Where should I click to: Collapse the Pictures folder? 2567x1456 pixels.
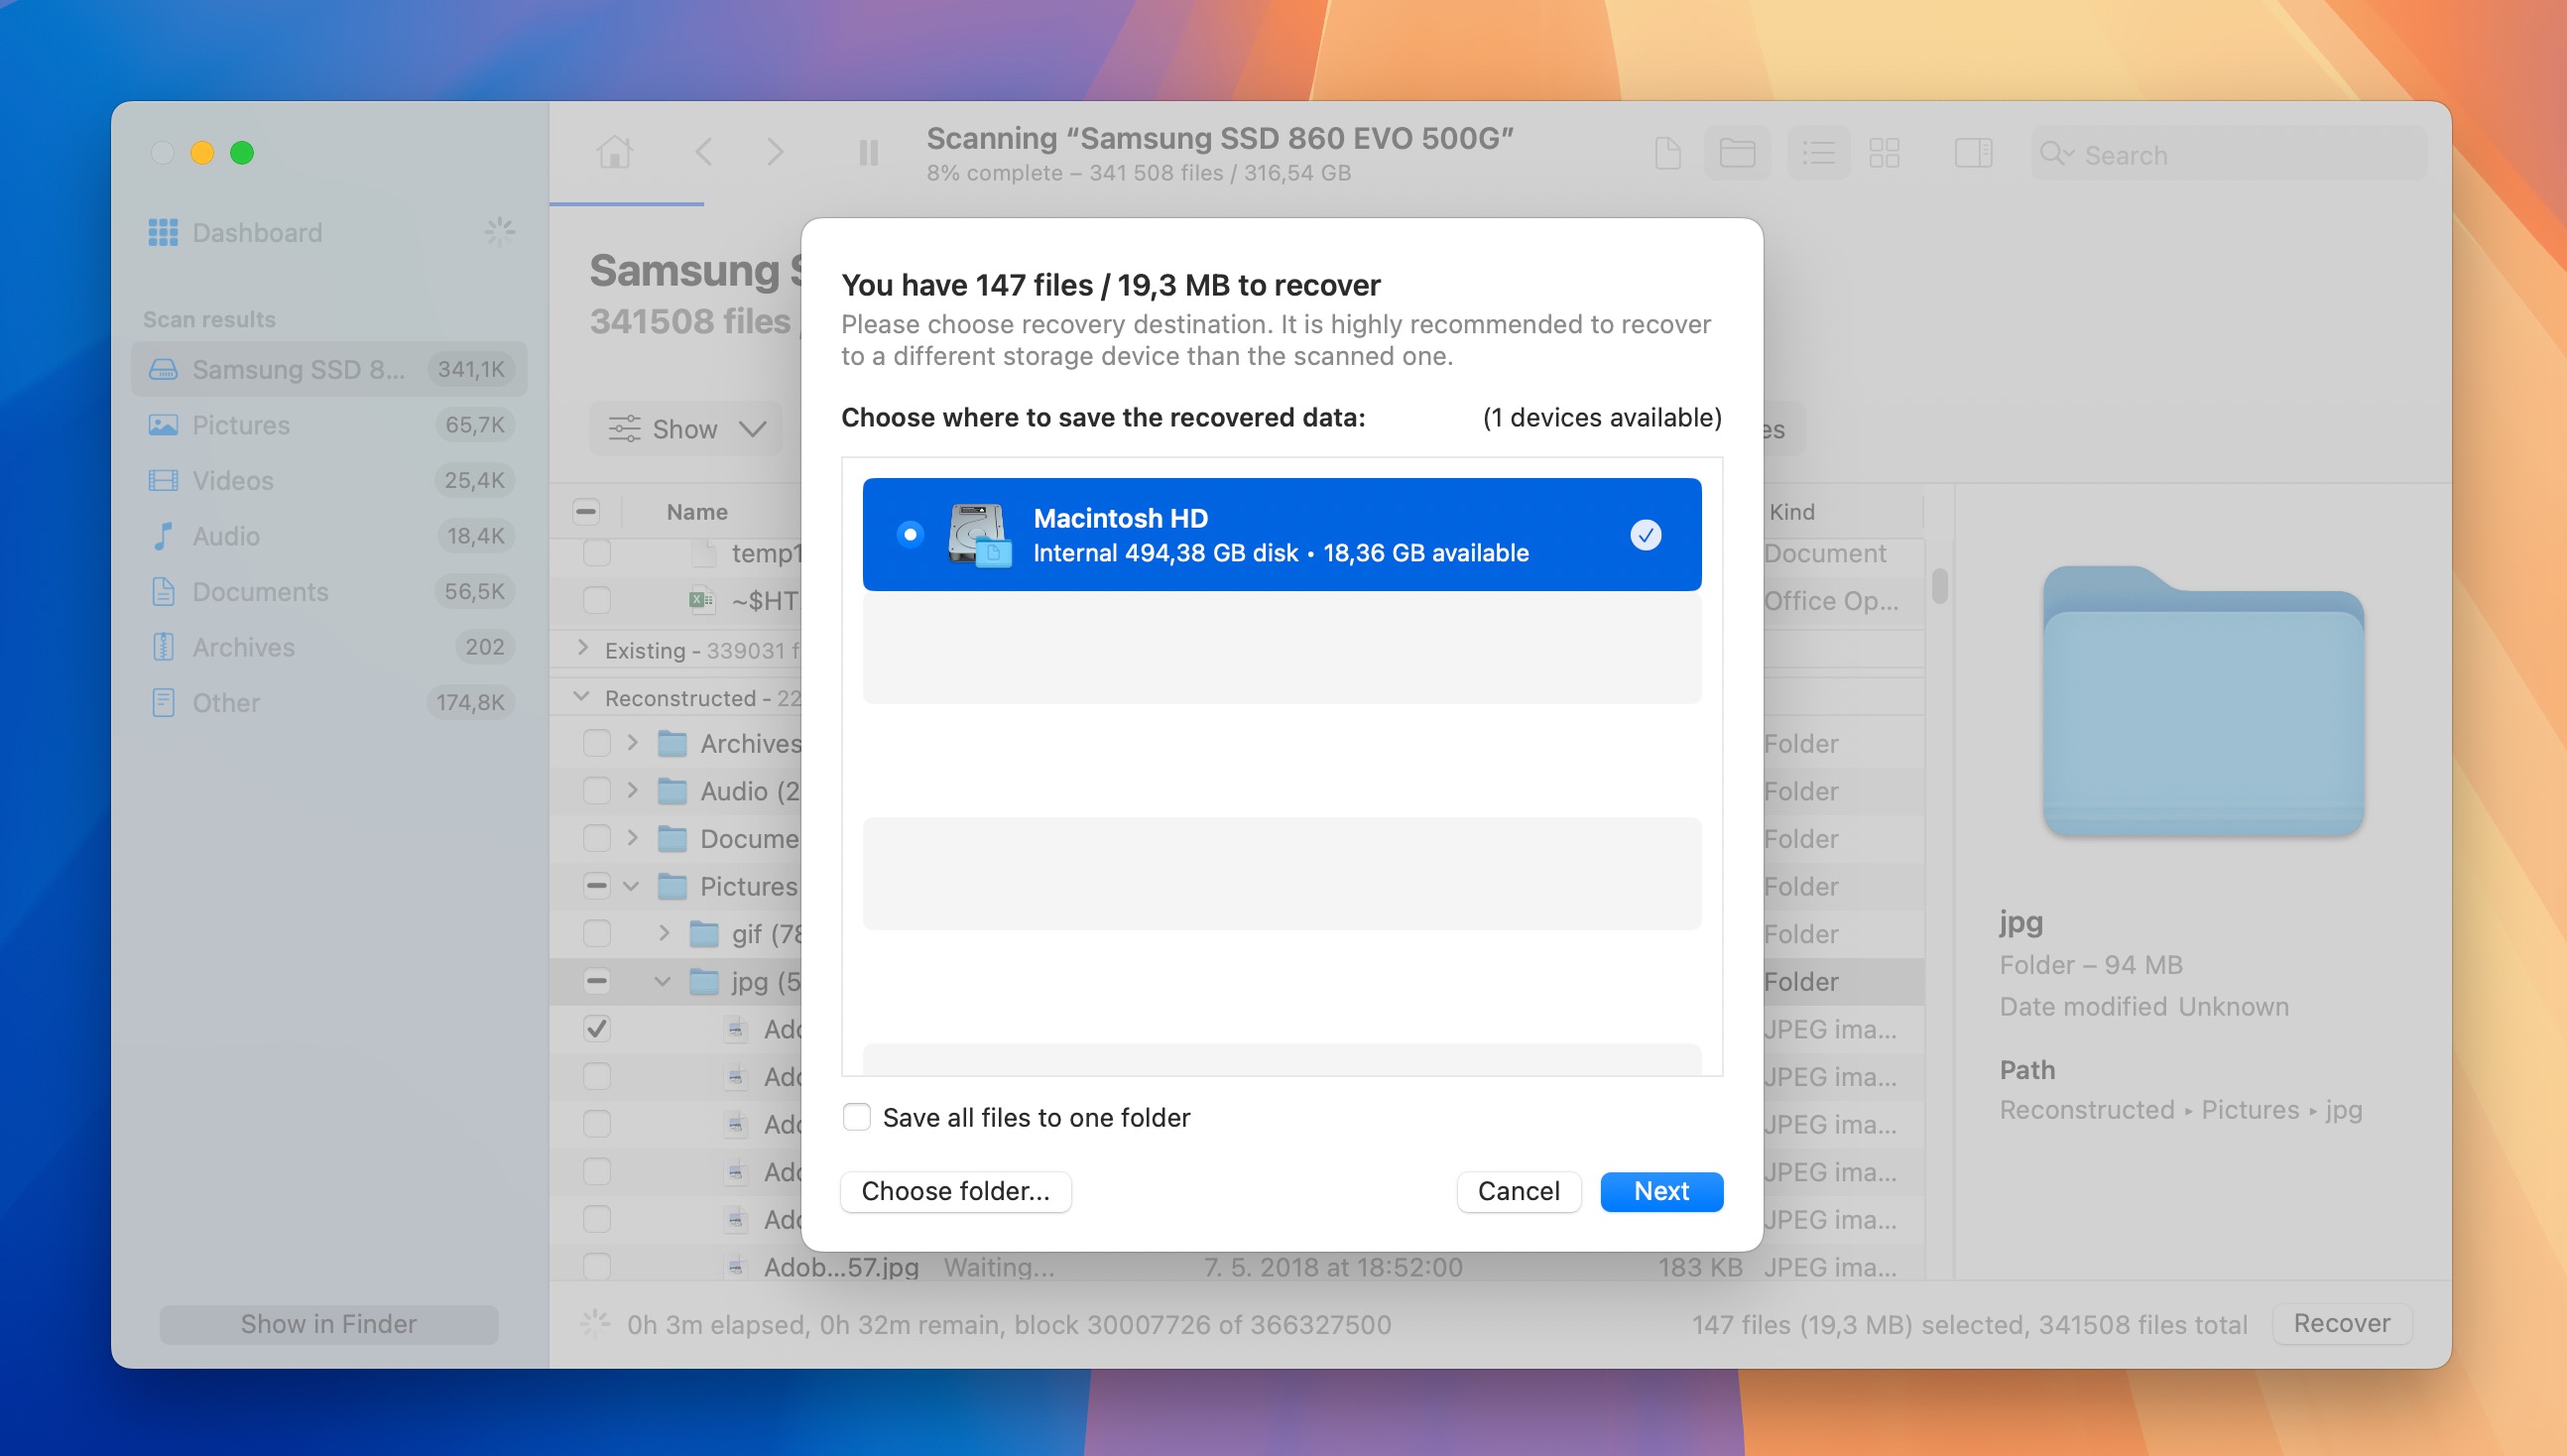pos(631,886)
